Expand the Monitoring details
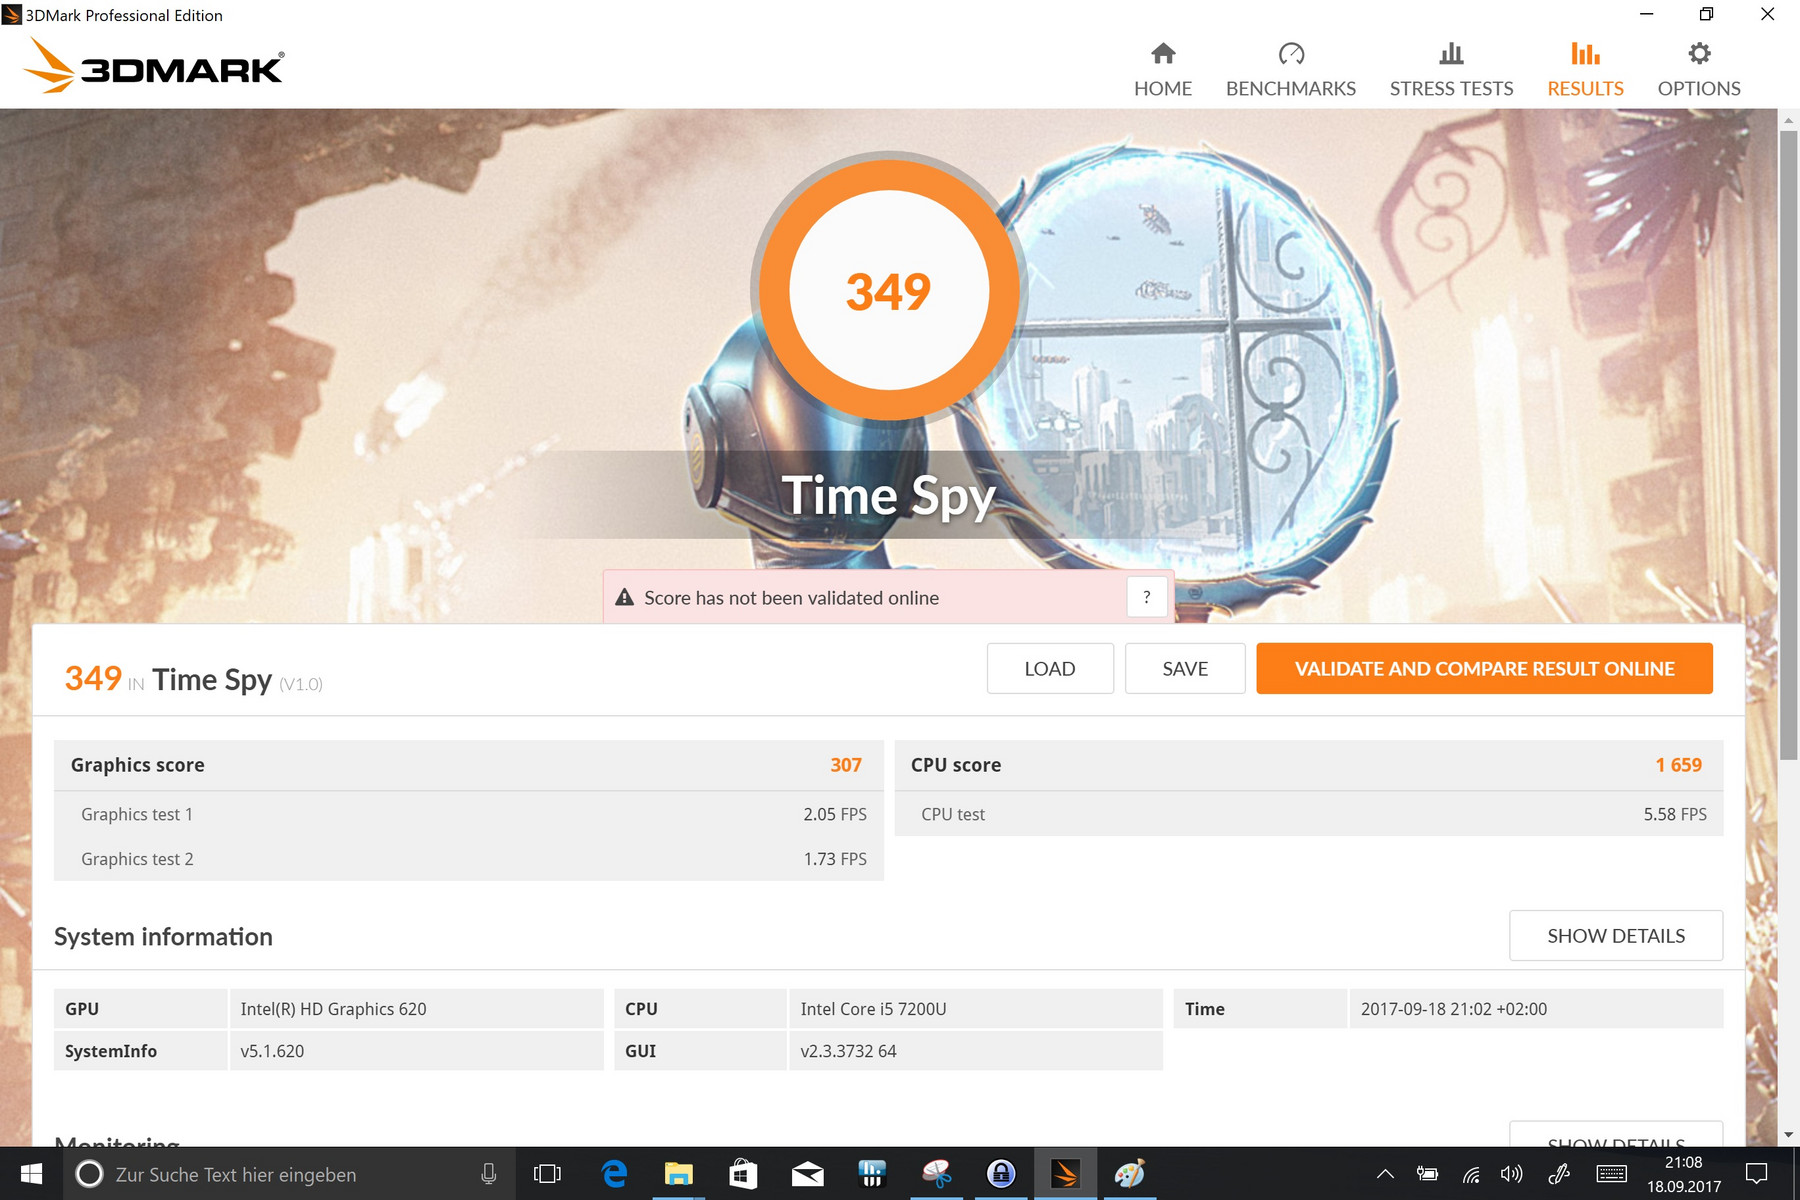1800x1200 pixels. (x=1615, y=1137)
